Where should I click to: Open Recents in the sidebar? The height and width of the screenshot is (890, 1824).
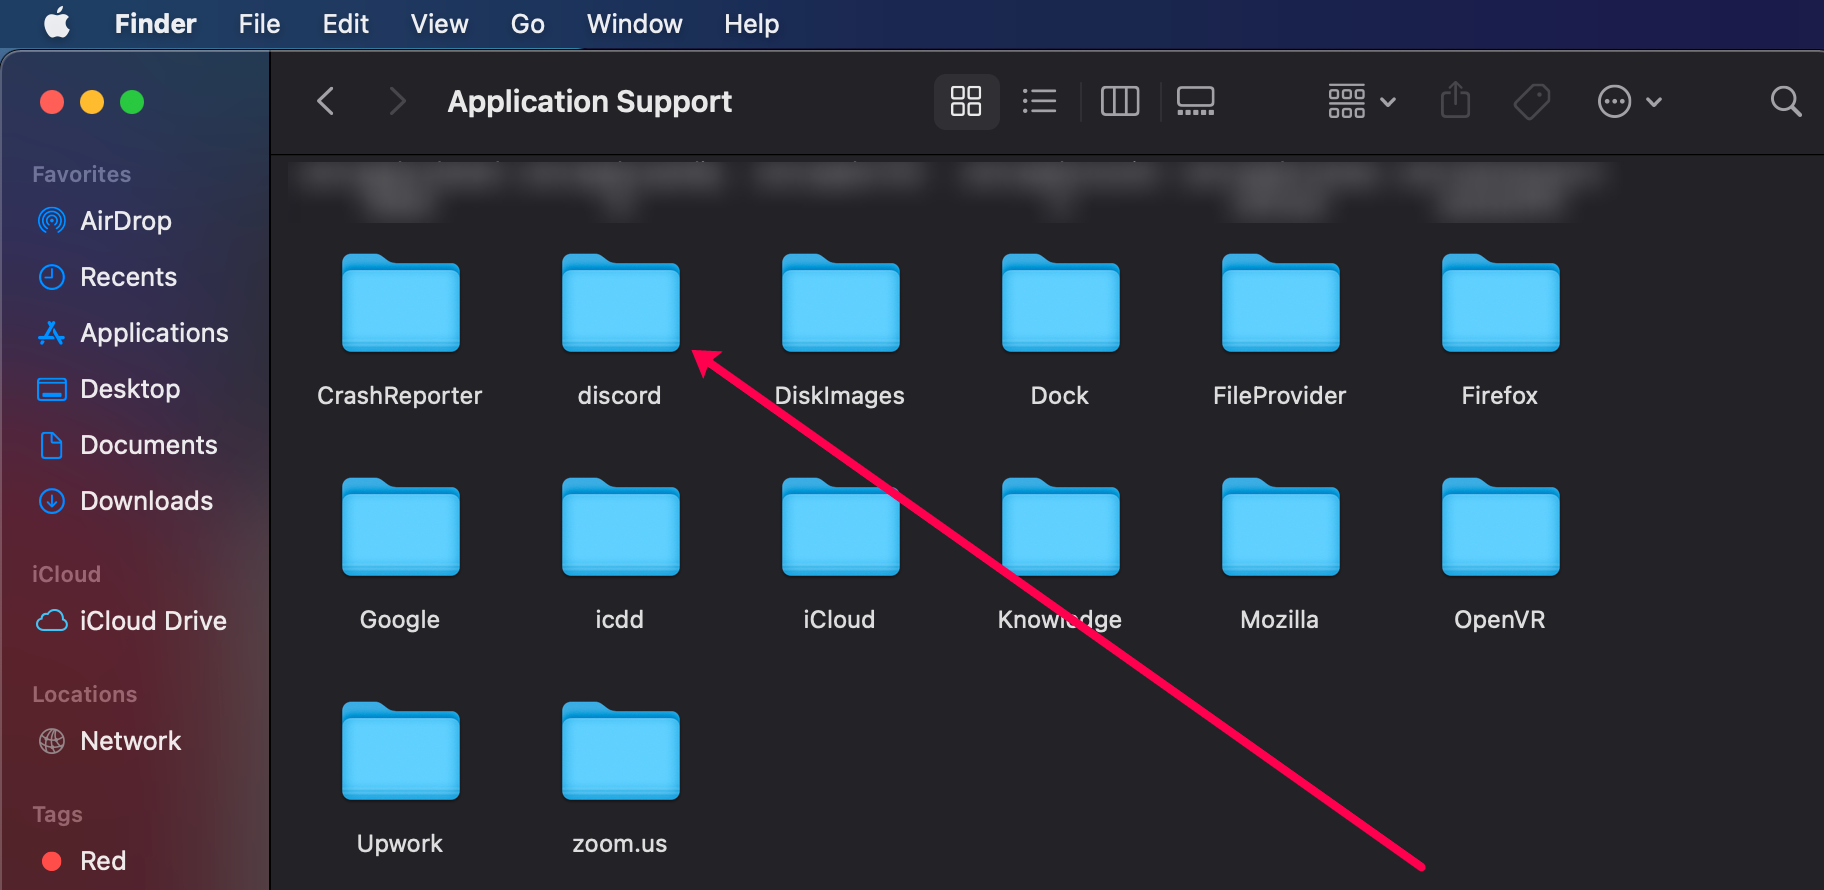107,277
